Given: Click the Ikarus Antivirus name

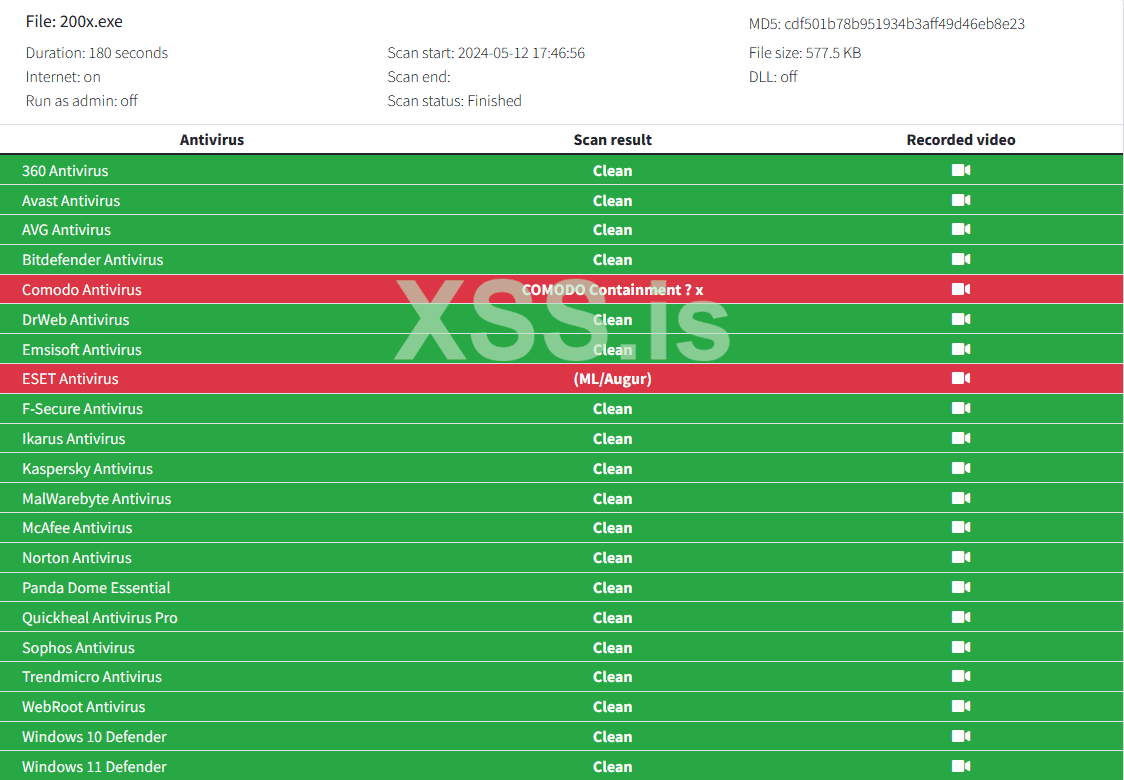Looking at the screenshot, I should tap(74, 439).
